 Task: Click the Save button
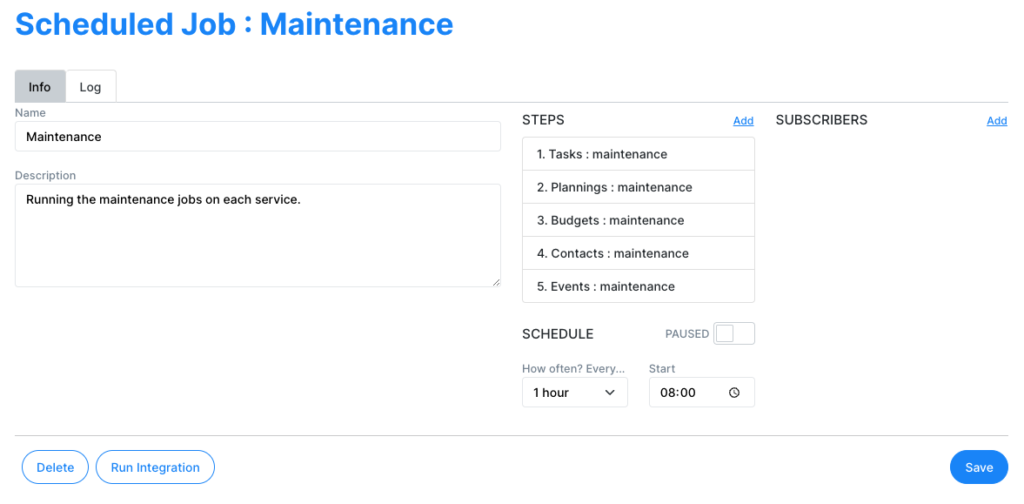click(x=979, y=467)
